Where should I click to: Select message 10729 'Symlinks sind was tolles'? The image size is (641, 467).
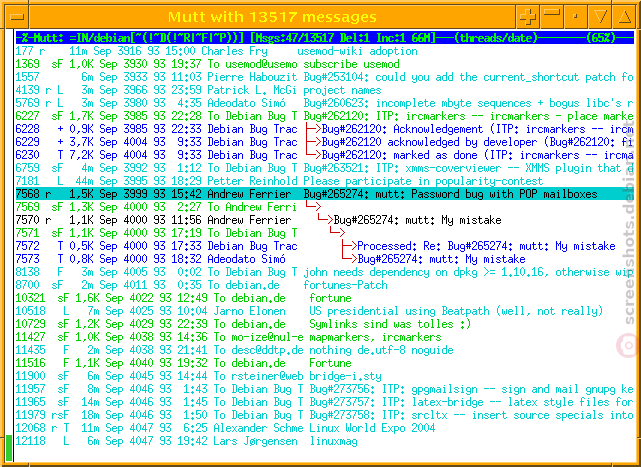(x=325, y=324)
